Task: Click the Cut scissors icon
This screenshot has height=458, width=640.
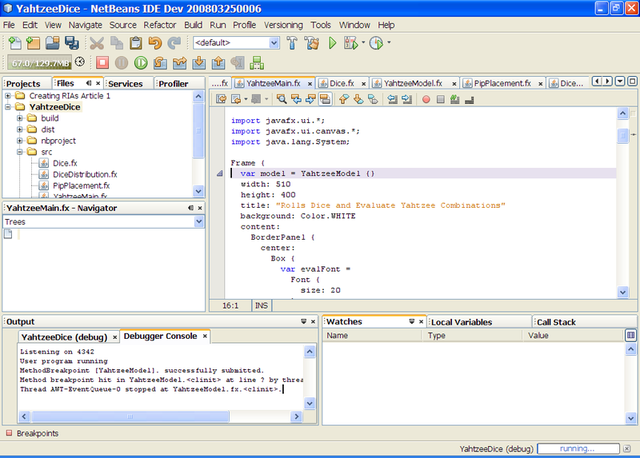Action: pyautogui.click(x=97, y=43)
